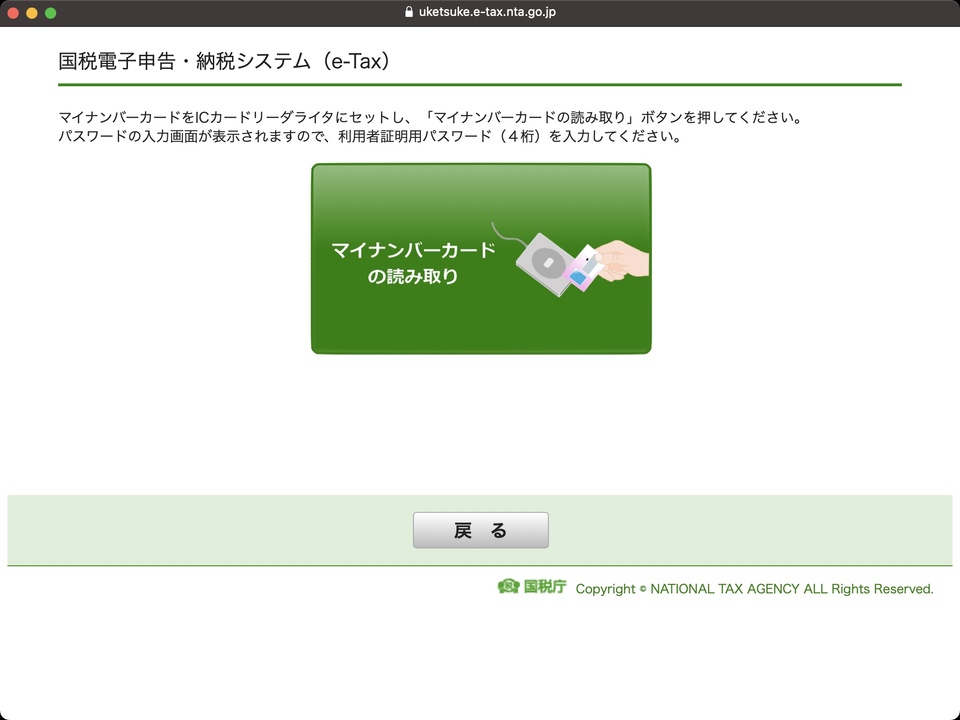The width and height of the screenshot is (960, 720).
Task: Click the instruction line mentioning ICカードリーダライタ
Action: click(x=430, y=117)
